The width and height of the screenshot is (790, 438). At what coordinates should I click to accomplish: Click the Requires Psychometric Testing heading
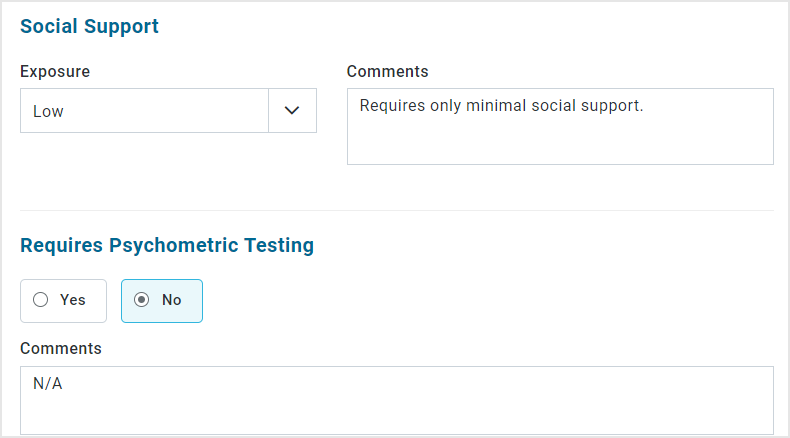167,245
